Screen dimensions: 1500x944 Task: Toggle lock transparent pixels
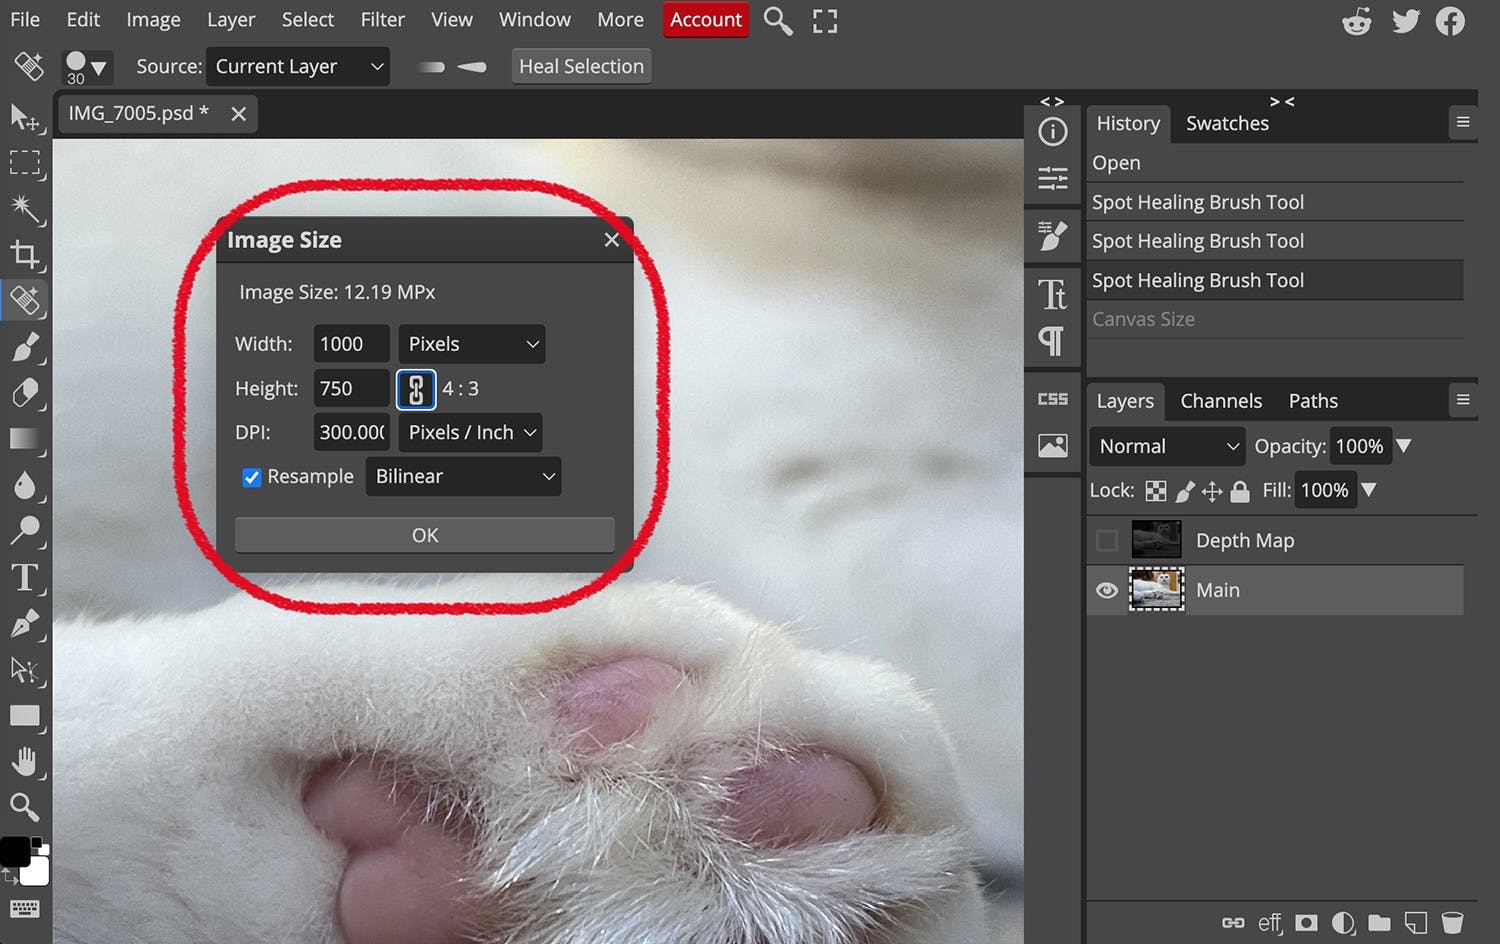coord(1155,491)
